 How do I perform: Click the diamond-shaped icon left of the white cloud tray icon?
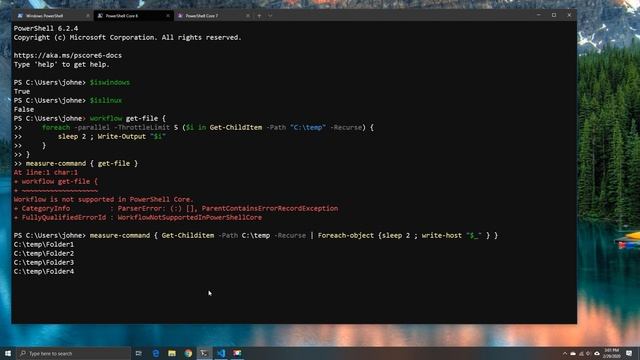(589, 353)
